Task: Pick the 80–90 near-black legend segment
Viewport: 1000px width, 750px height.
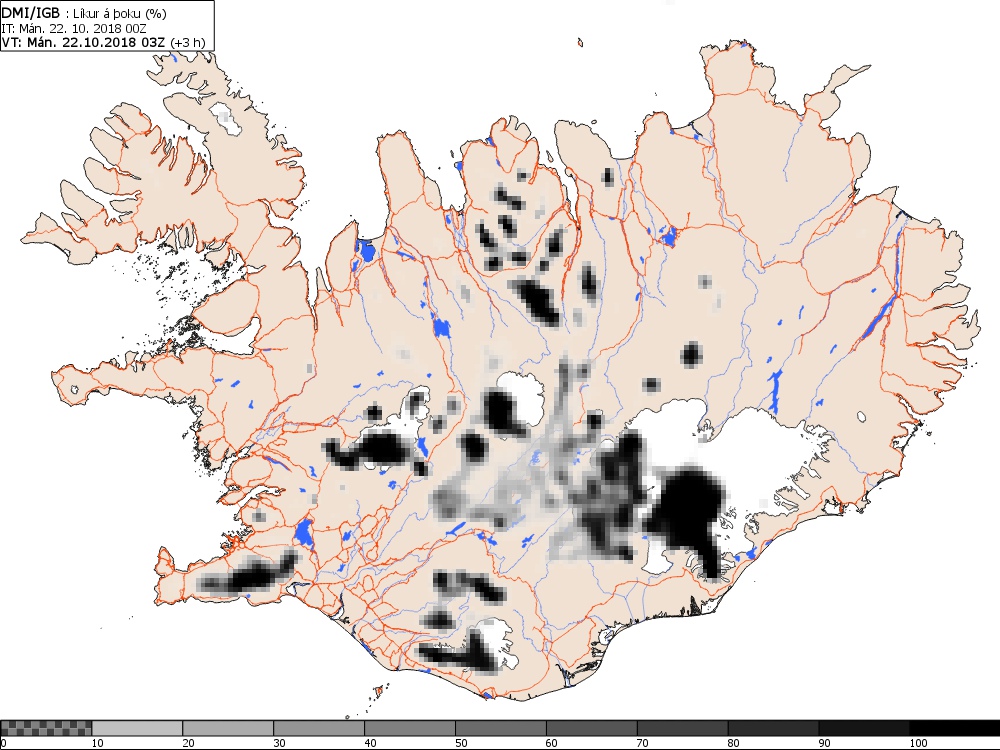Action: 774,728
